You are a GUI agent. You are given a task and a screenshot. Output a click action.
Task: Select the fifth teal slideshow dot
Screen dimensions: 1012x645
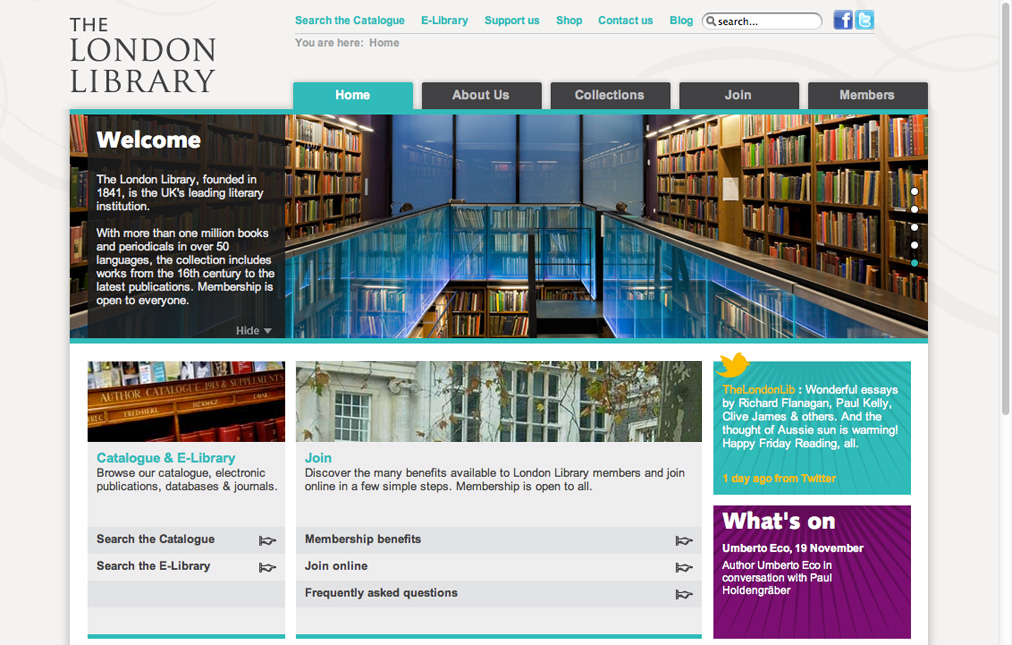point(915,263)
